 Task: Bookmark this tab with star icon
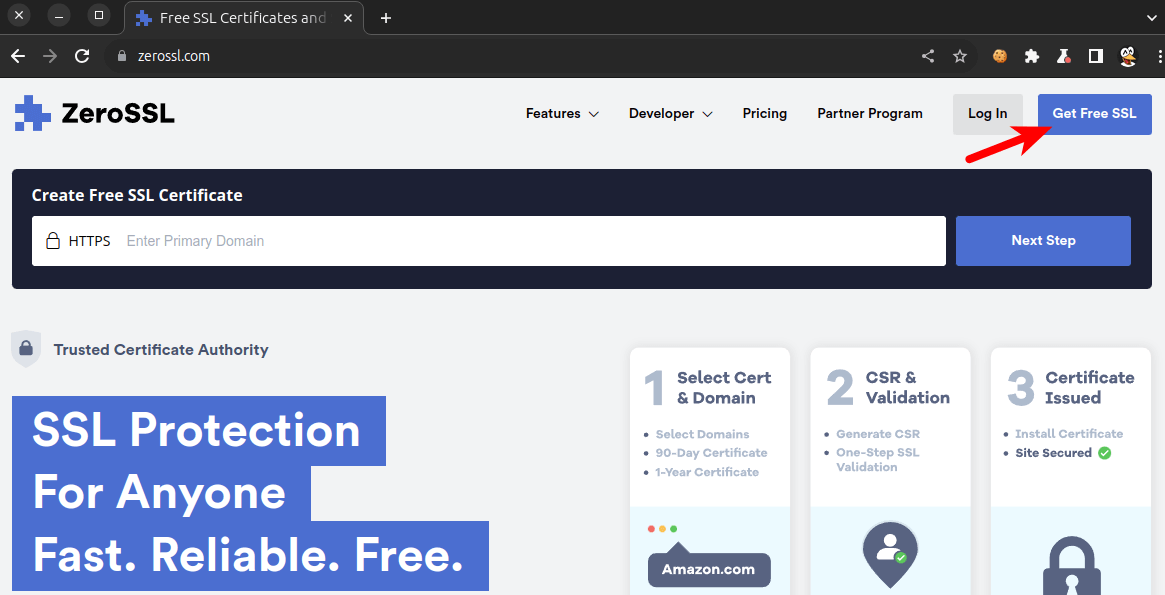[x=960, y=56]
